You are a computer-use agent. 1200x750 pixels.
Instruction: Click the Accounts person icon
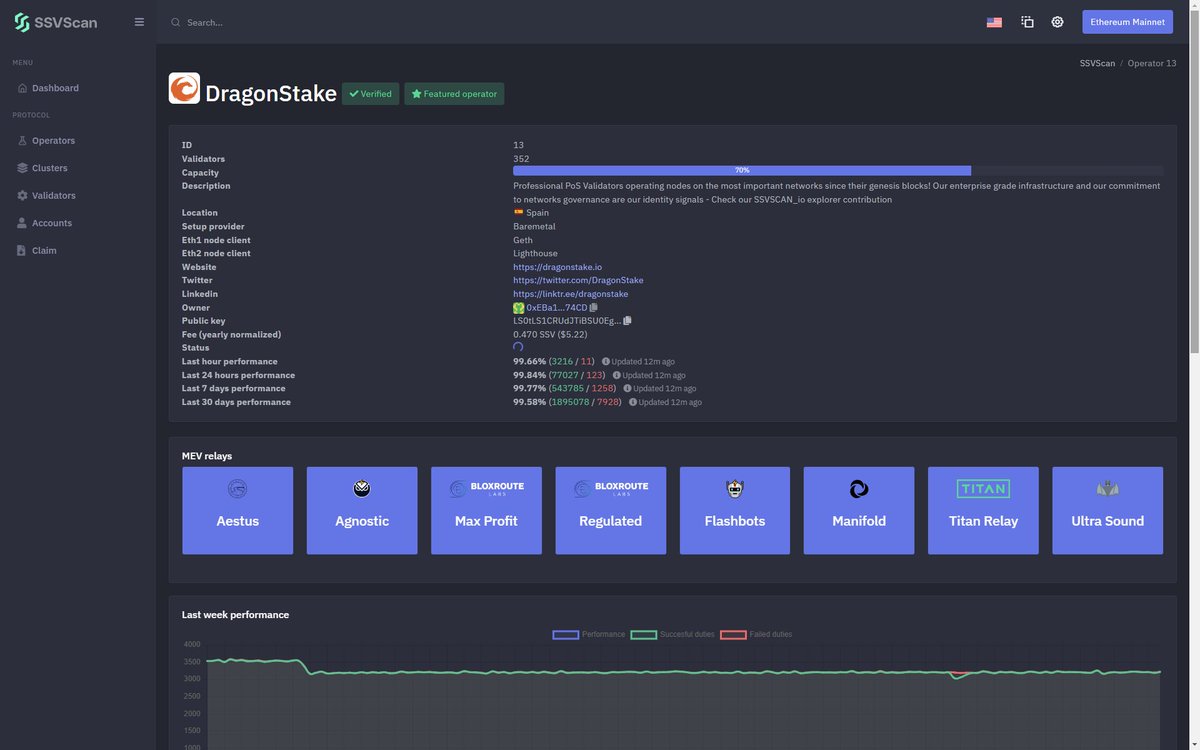[x=23, y=223]
